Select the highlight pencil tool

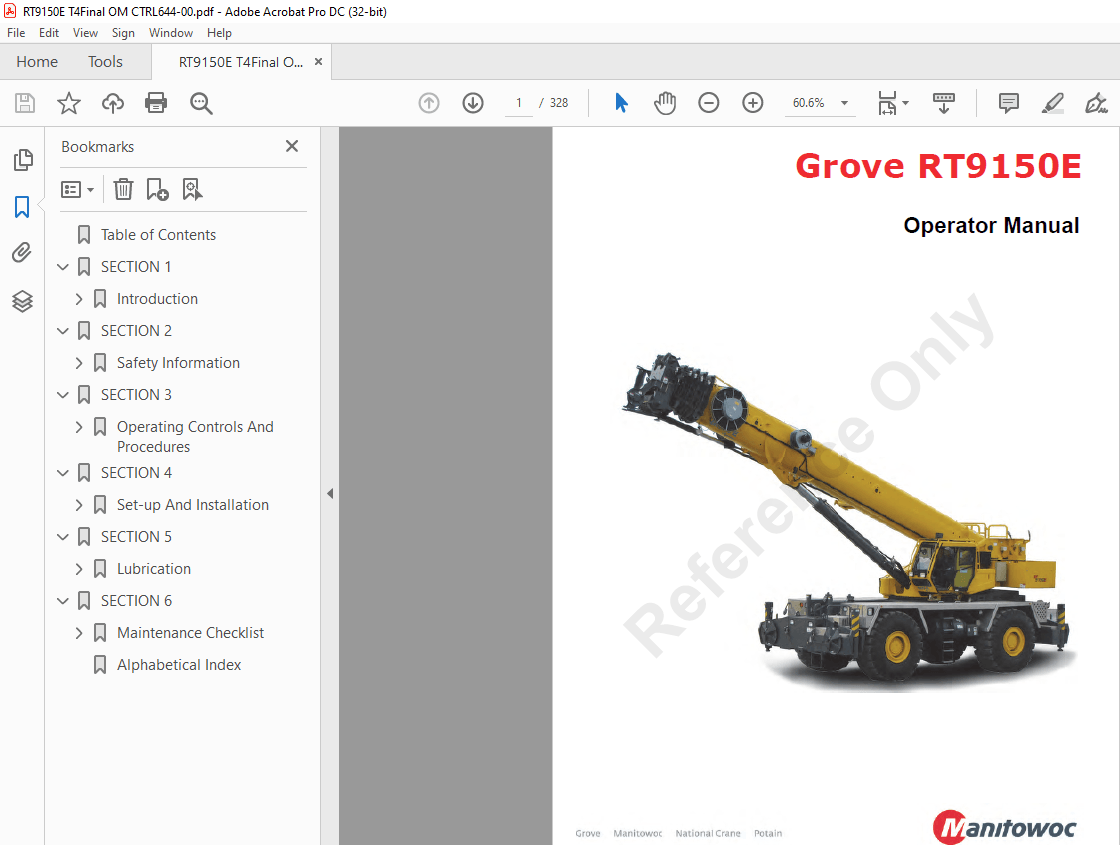(x=1052, y=103)
